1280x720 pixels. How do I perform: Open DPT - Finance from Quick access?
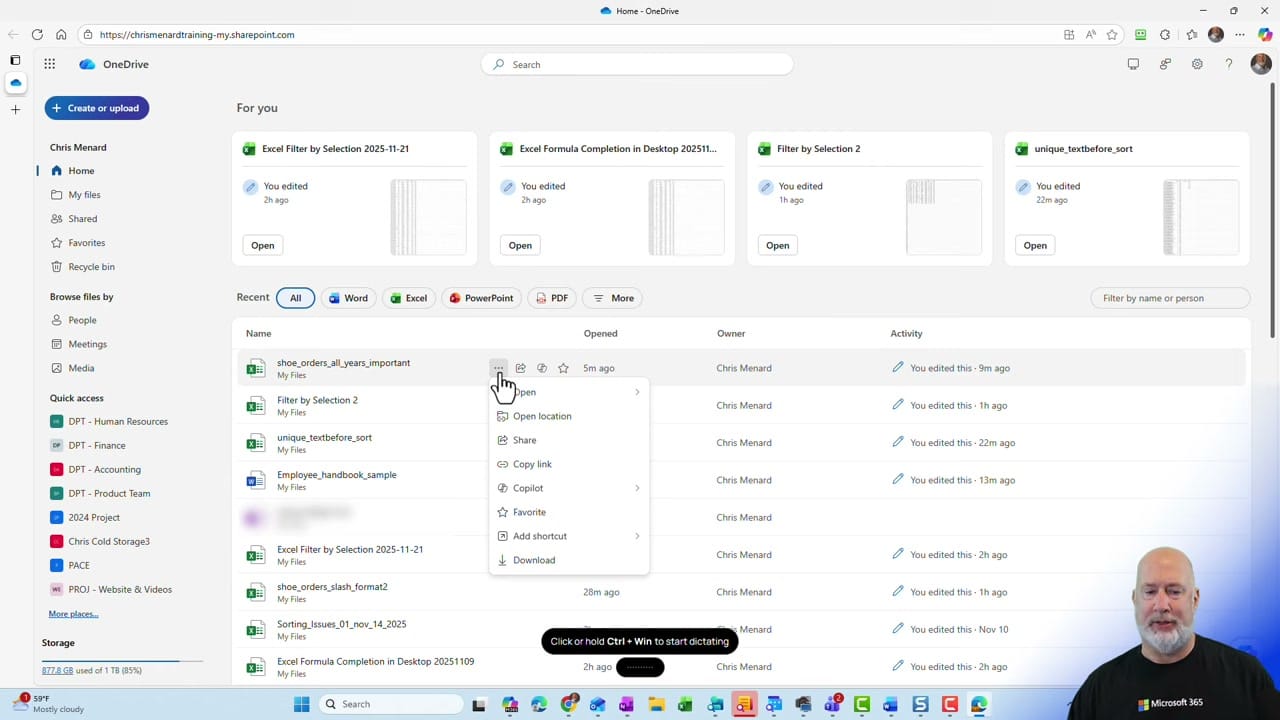[97, 445]
